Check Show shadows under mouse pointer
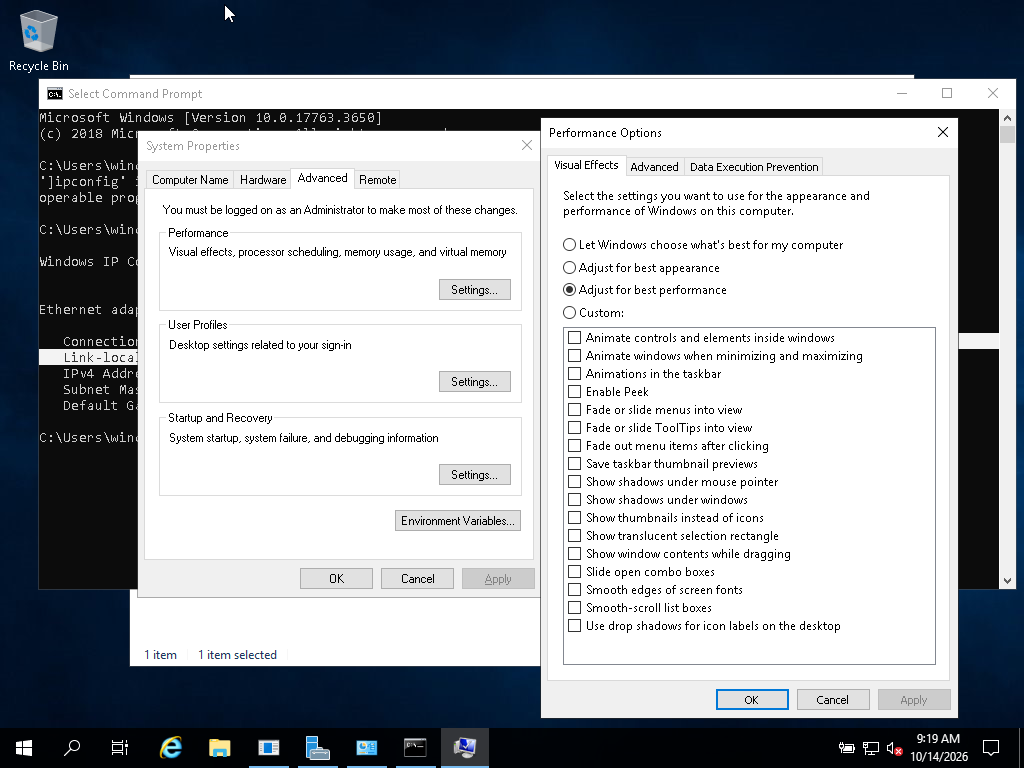 click(x=575, y=482)
